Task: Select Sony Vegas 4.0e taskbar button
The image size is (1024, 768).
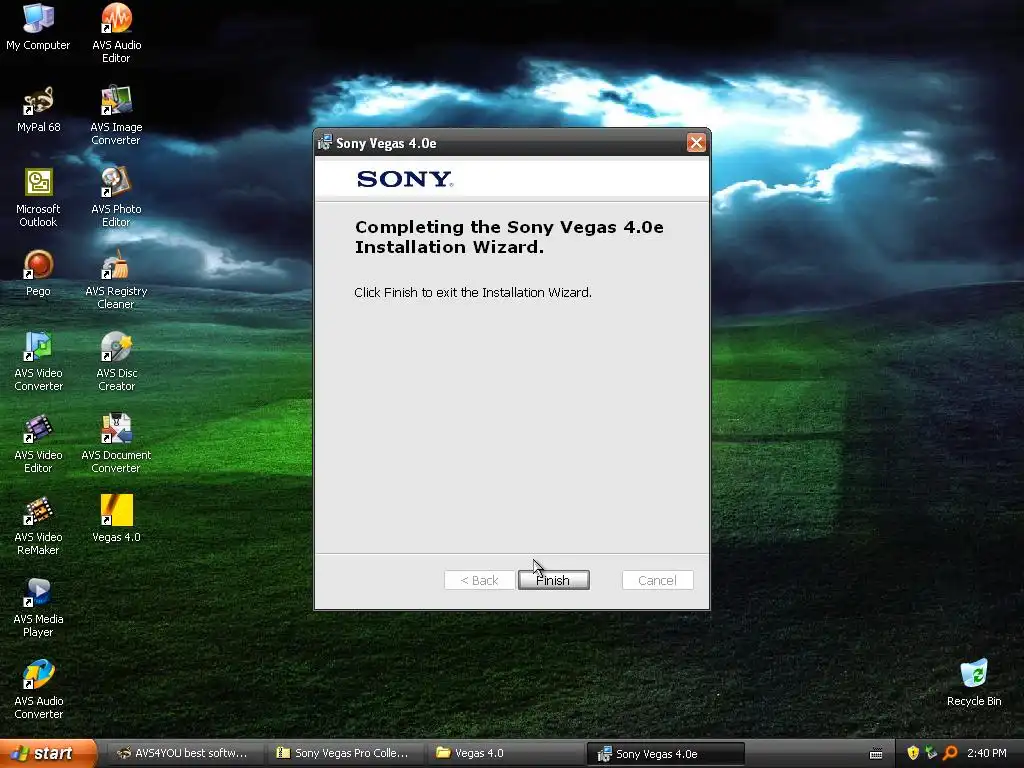Action: (665, 754)
